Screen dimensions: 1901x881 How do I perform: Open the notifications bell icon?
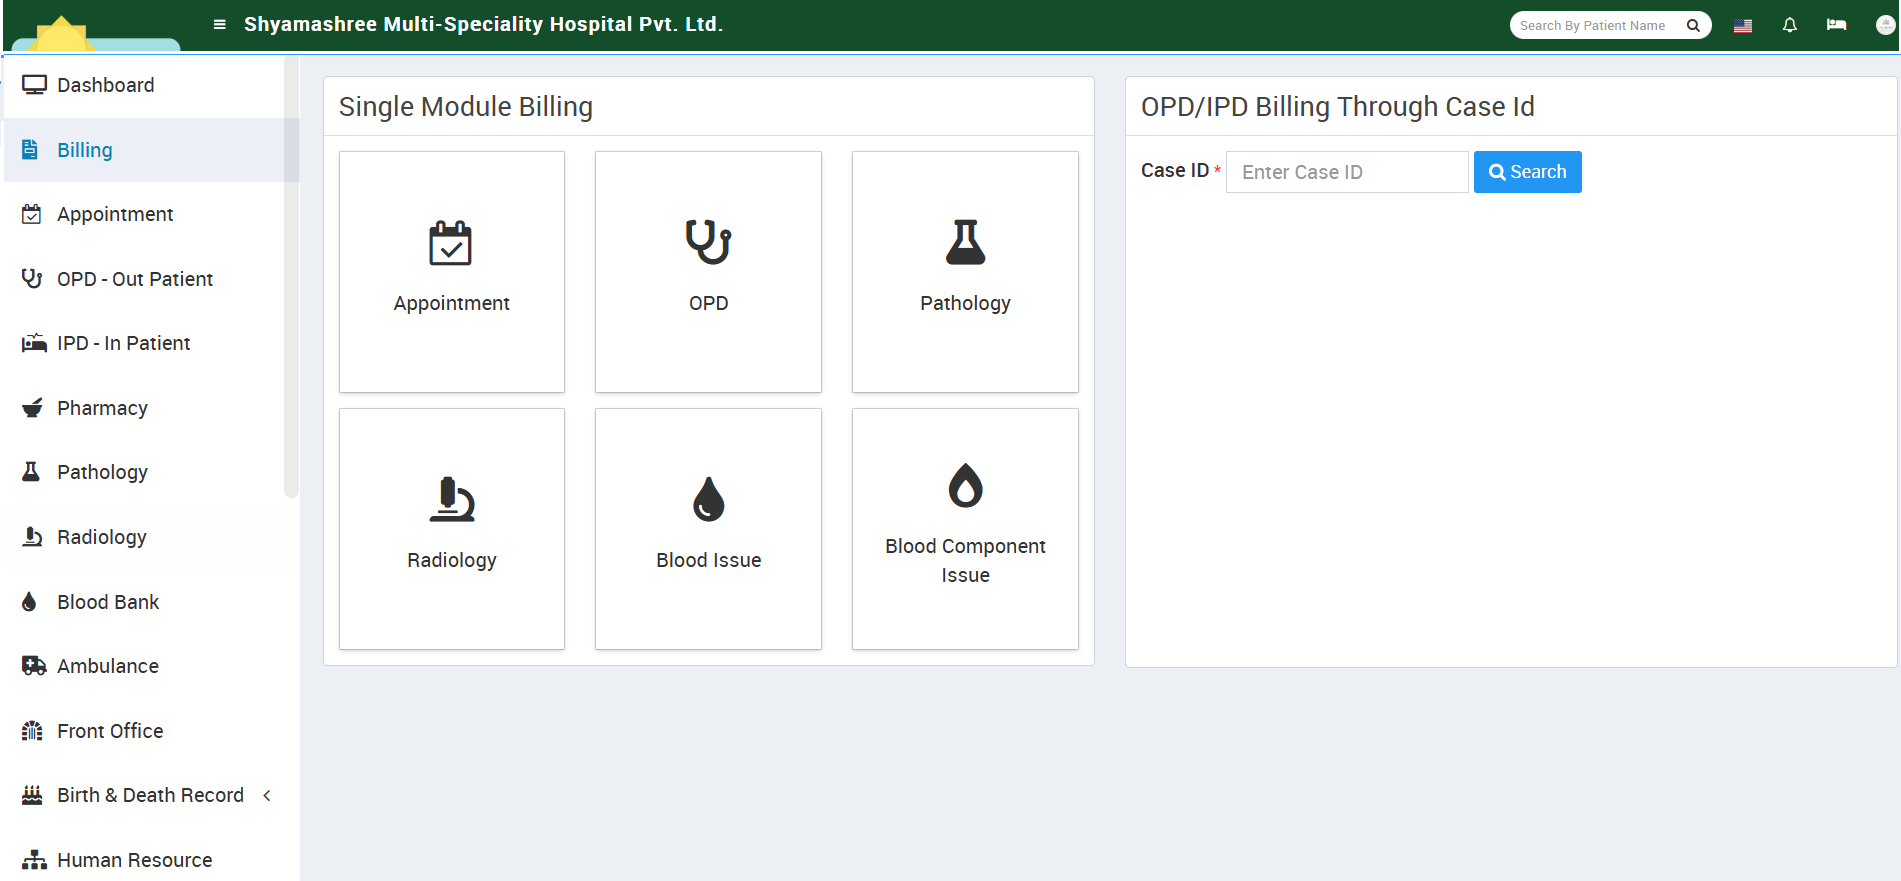(1789, 25)
